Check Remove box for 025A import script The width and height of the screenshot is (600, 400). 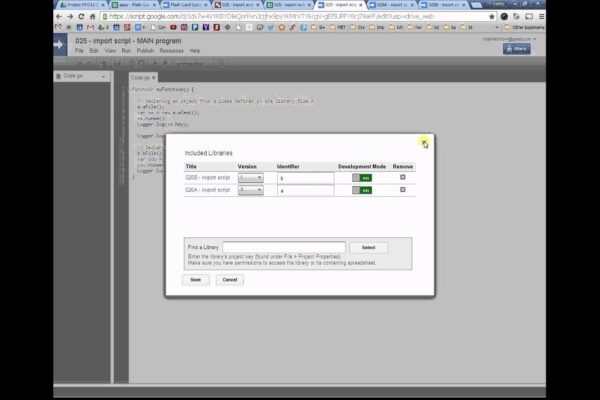pyautogui.click(x=403, y=189)
